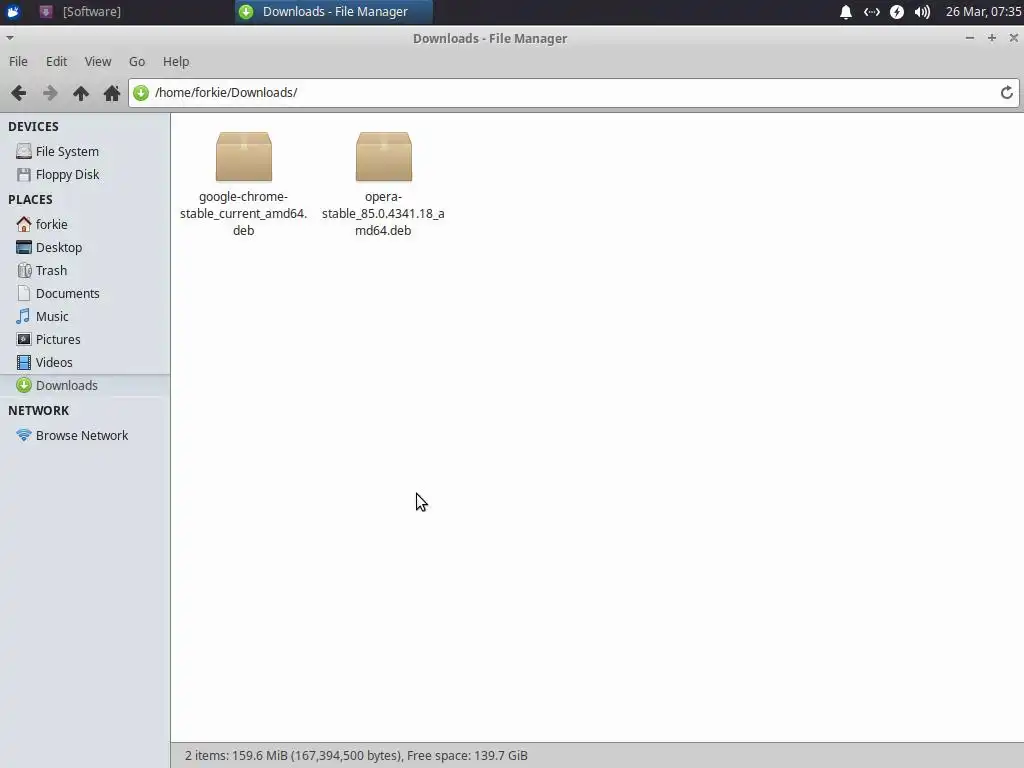Open Videos folder in the sidebar
Image resolution: width=1024 pixels, height=768 pixels.
point(85,362)
